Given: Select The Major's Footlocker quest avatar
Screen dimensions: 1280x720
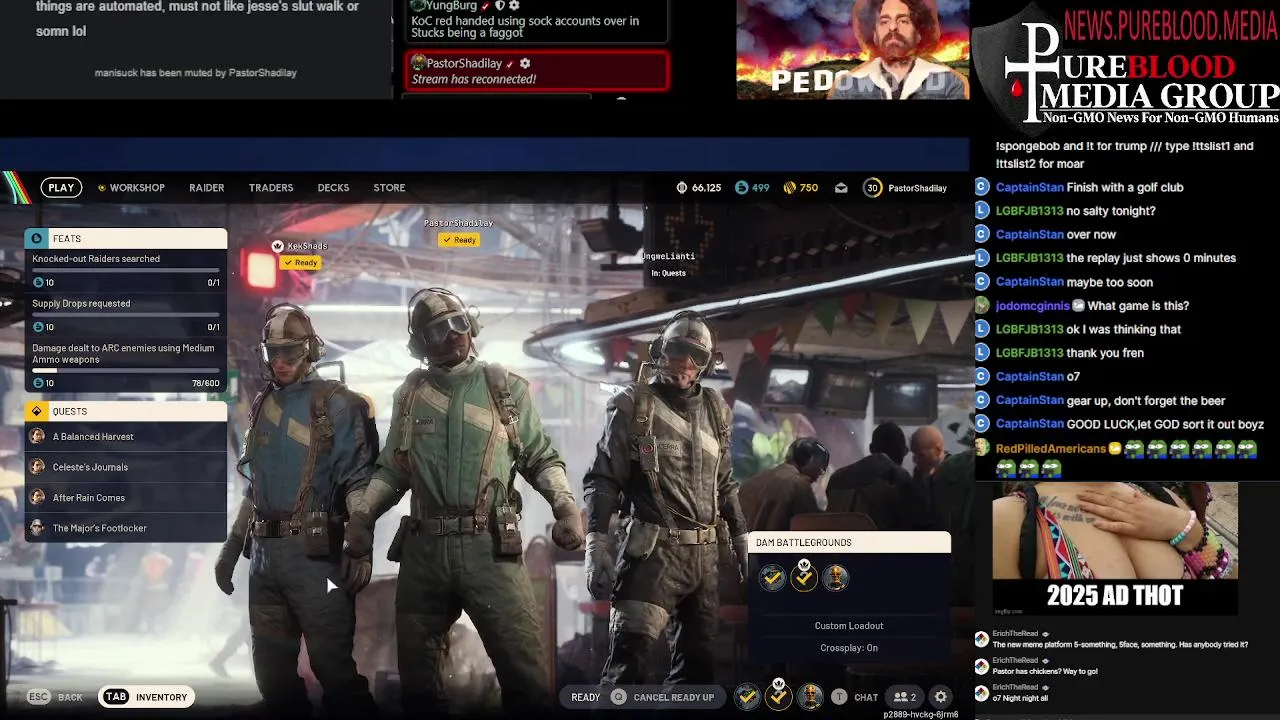Looking at the screenshot, I should (37, 528).
